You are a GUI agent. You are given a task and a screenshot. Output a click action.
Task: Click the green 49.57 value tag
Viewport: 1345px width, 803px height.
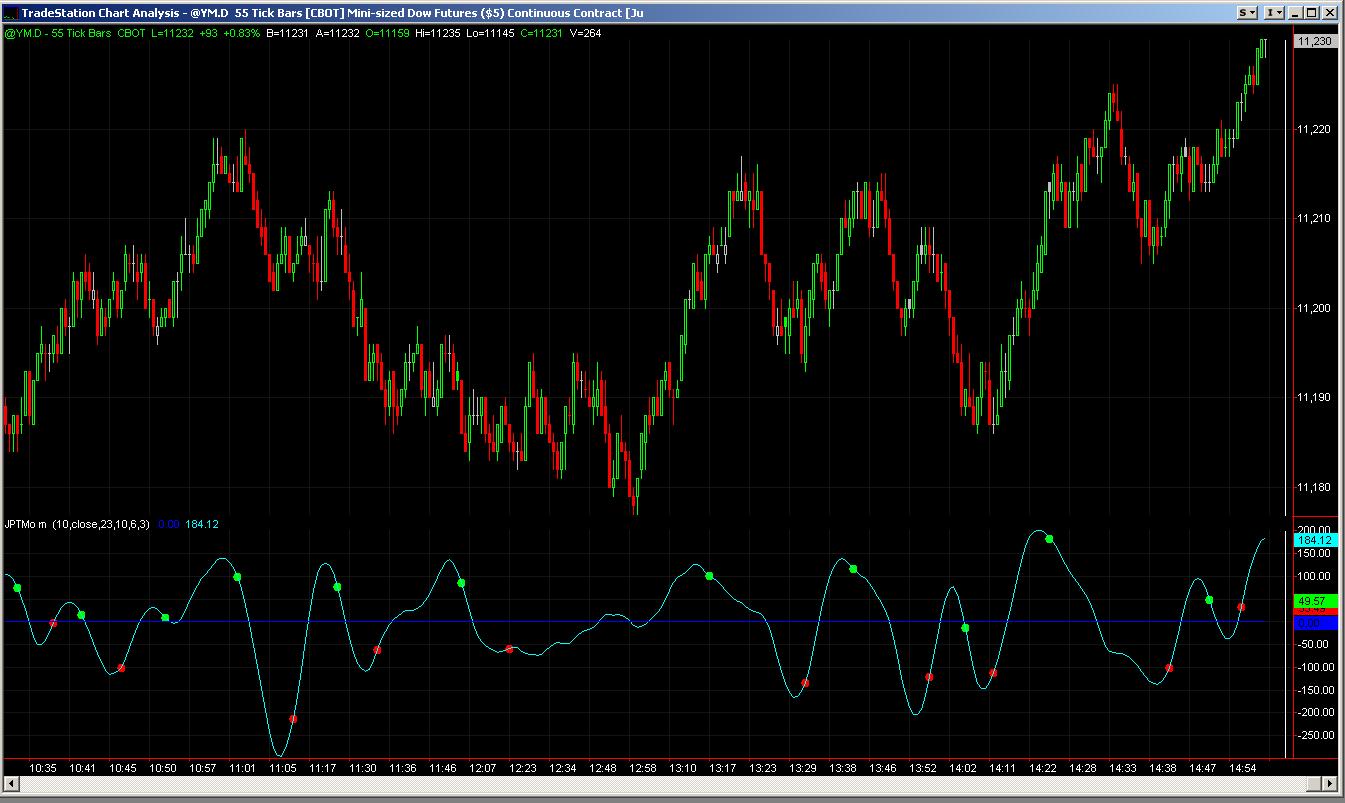point(1313,601)
